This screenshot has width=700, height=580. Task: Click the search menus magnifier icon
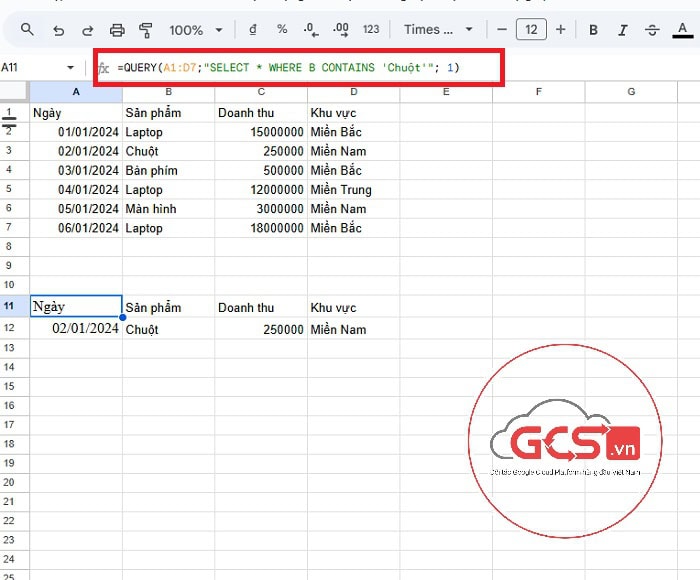(x=27, y=30)
